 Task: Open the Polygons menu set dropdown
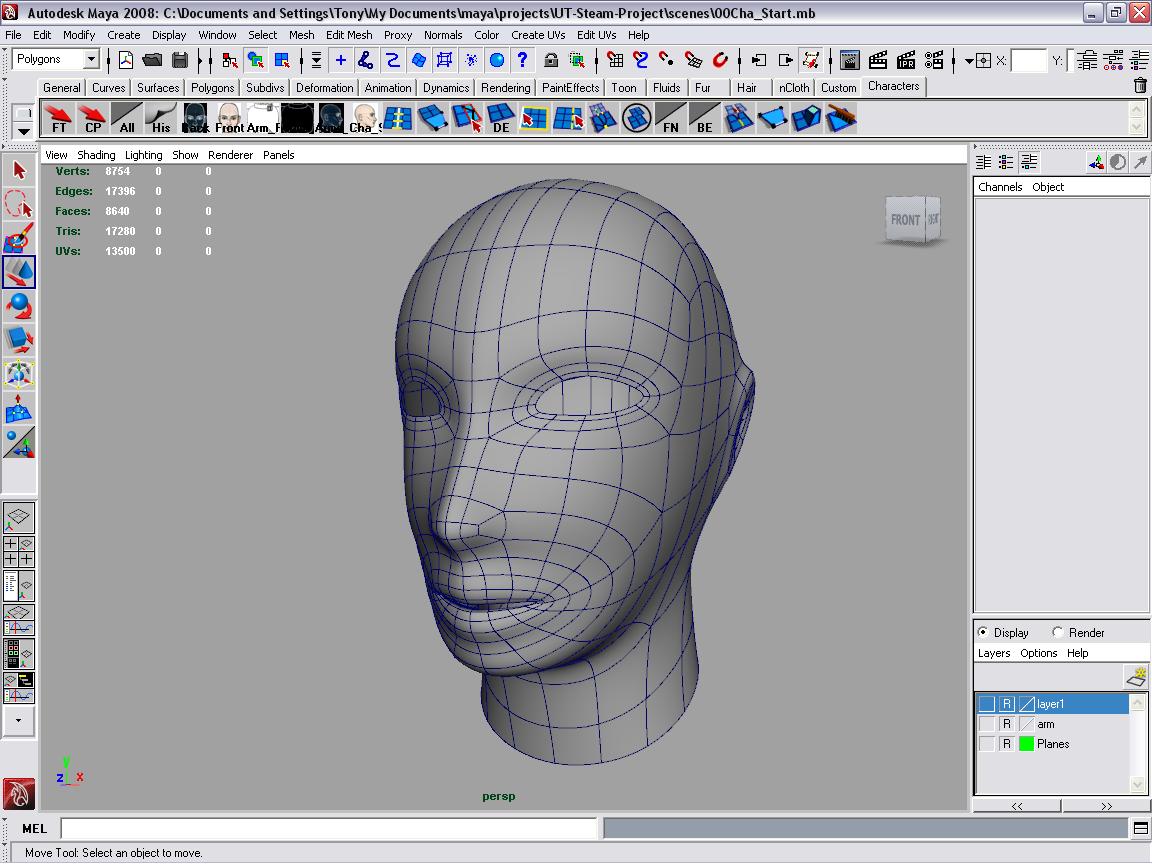pyautogui.click(x=91, y=60)
